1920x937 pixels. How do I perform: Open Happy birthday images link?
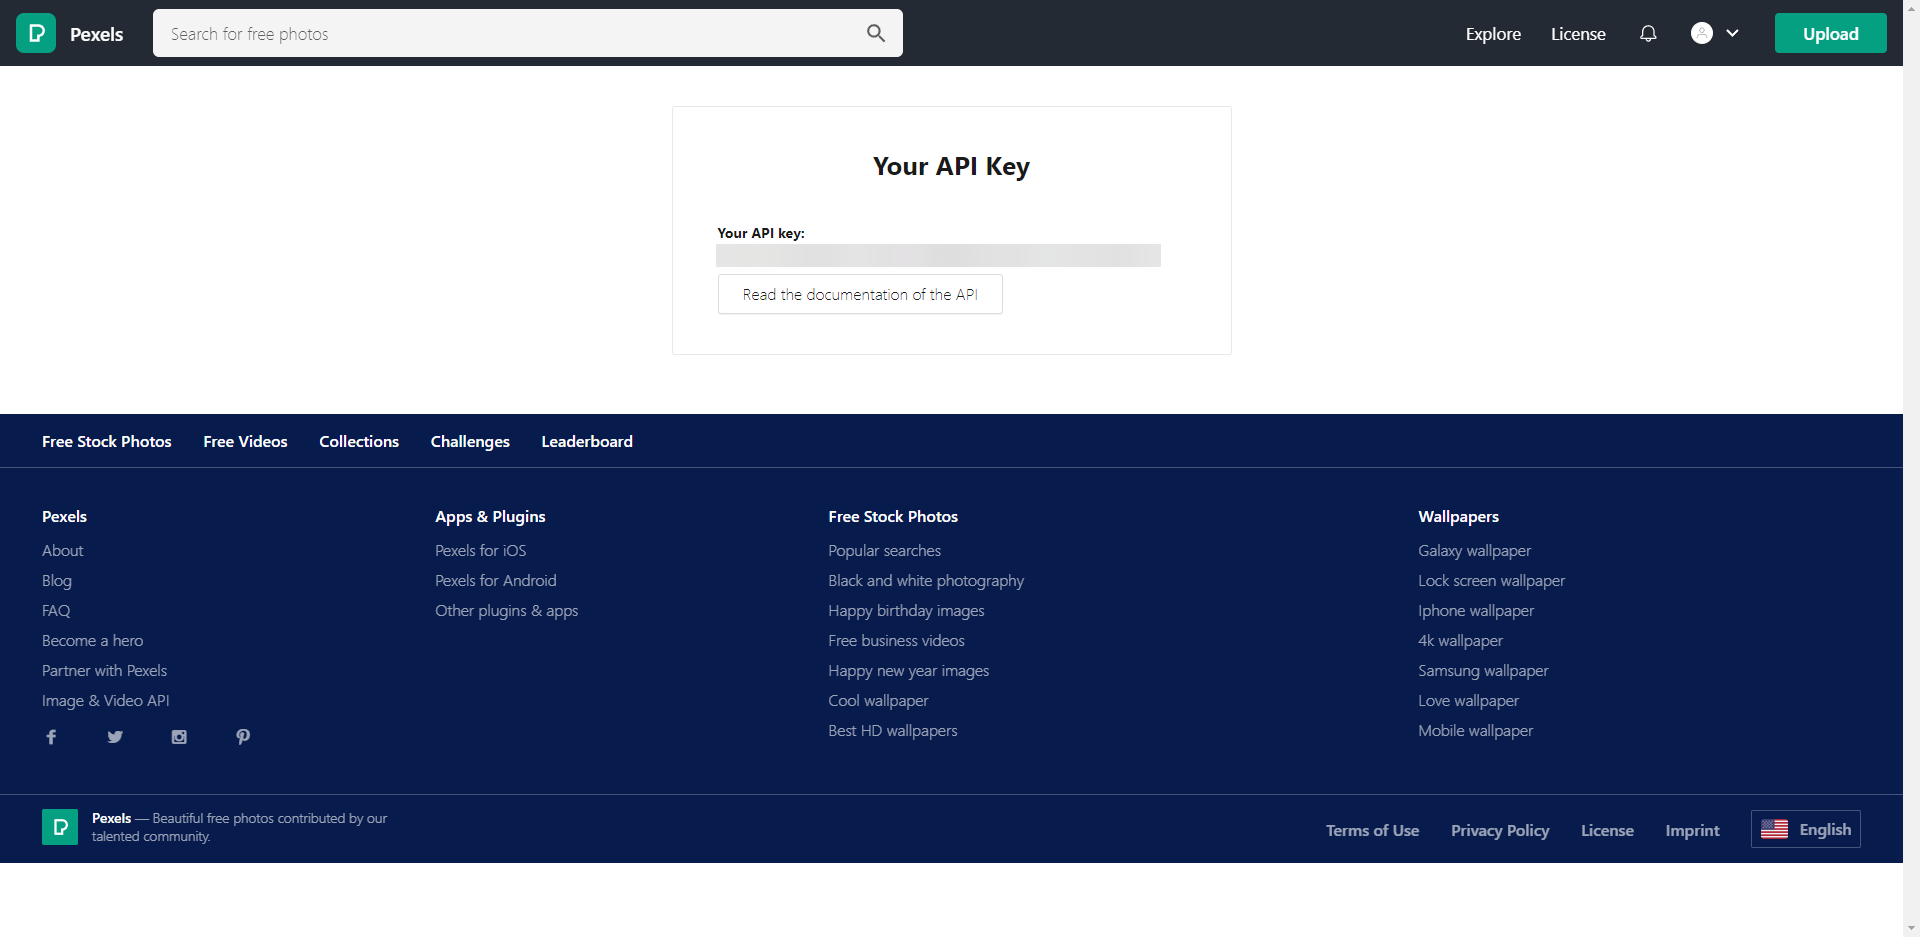[x=907, y=610]
